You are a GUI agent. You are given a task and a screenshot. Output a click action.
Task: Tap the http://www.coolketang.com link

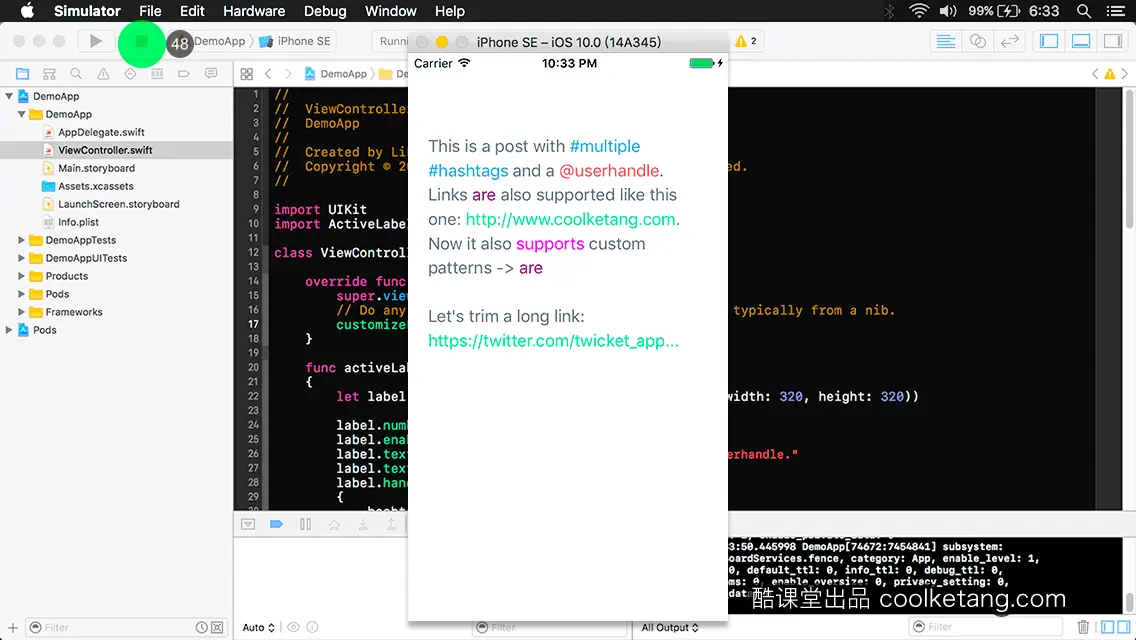click(x=570, y=220)
